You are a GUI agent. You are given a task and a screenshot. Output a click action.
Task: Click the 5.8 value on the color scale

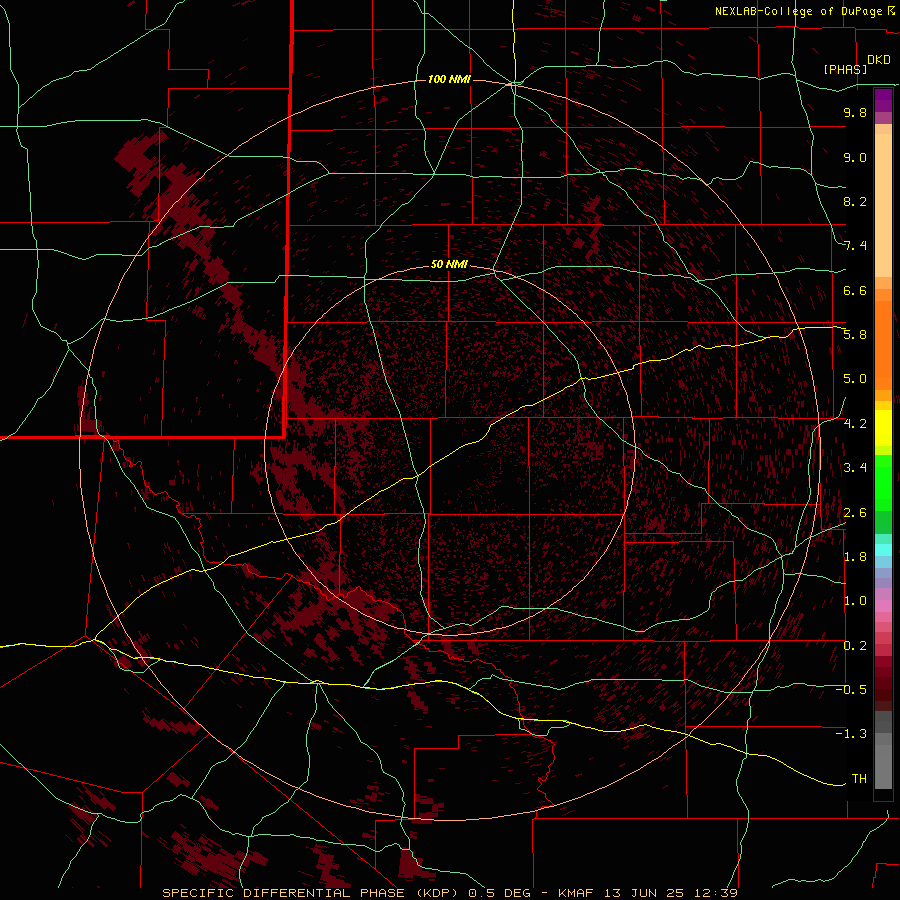[x=855, y=335]
